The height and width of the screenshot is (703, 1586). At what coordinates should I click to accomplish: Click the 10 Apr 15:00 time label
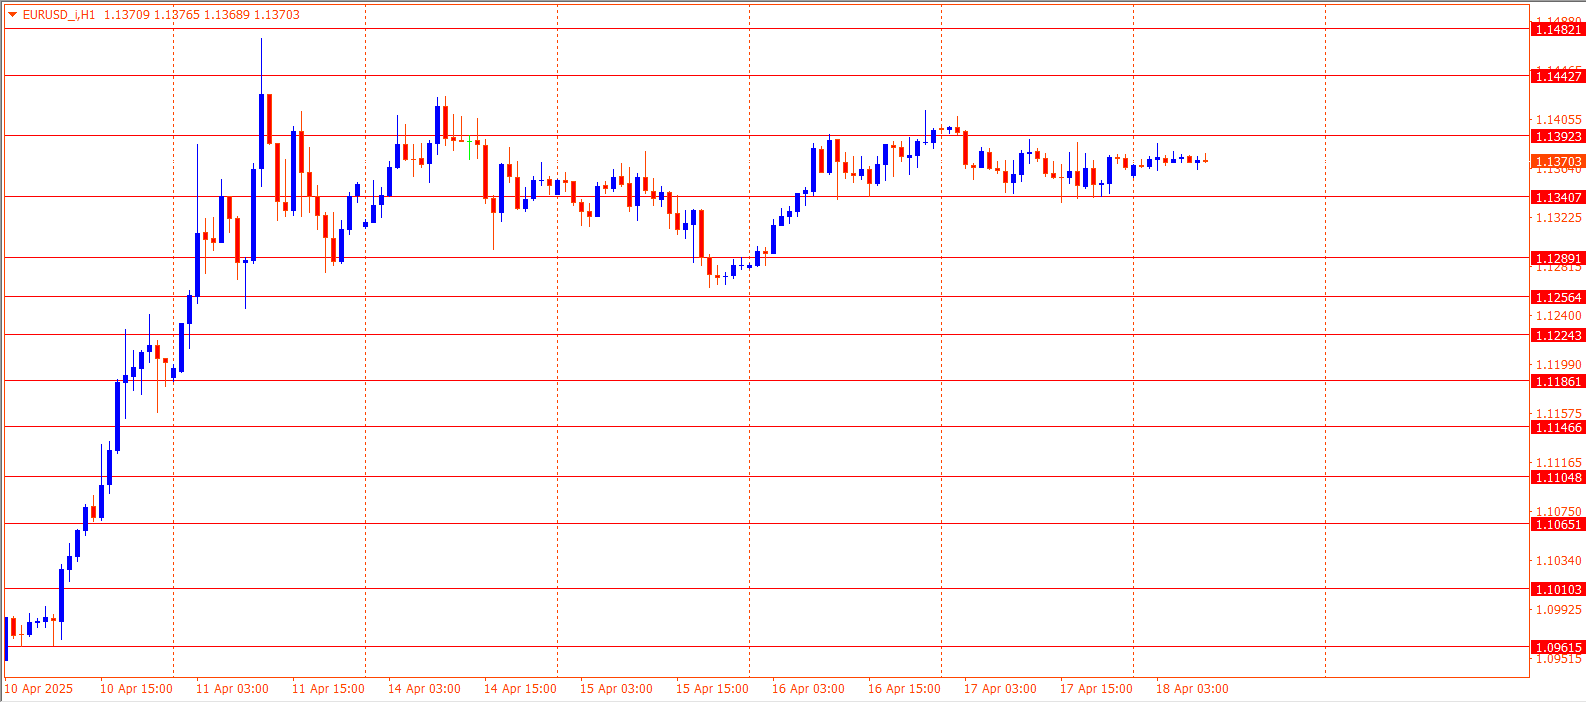(x=136, y=689)
